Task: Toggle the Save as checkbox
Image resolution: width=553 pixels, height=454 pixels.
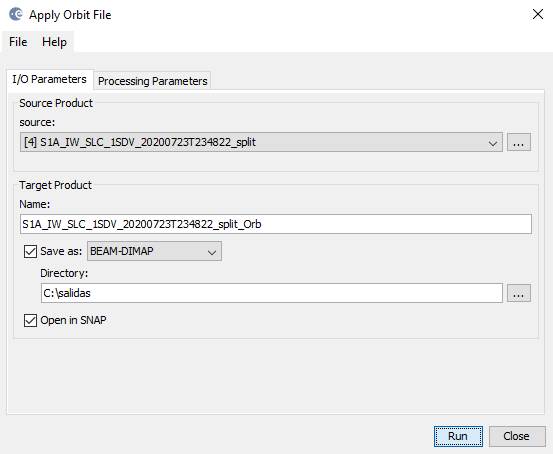Action: click(x=30, y=252)
